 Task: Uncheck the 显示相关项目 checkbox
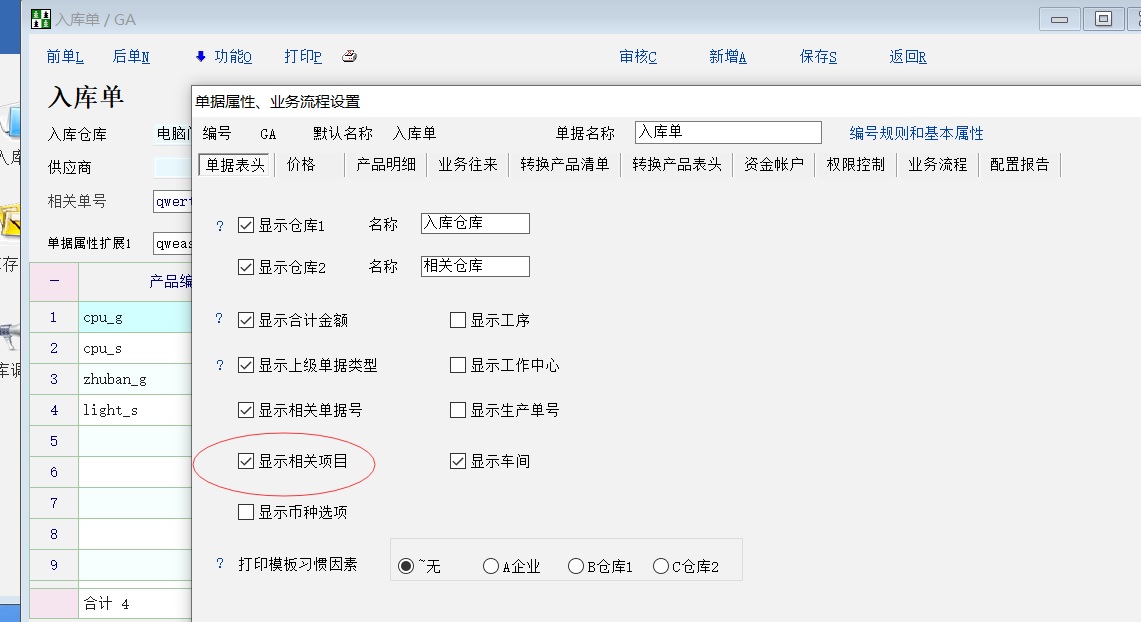(246, 461)
